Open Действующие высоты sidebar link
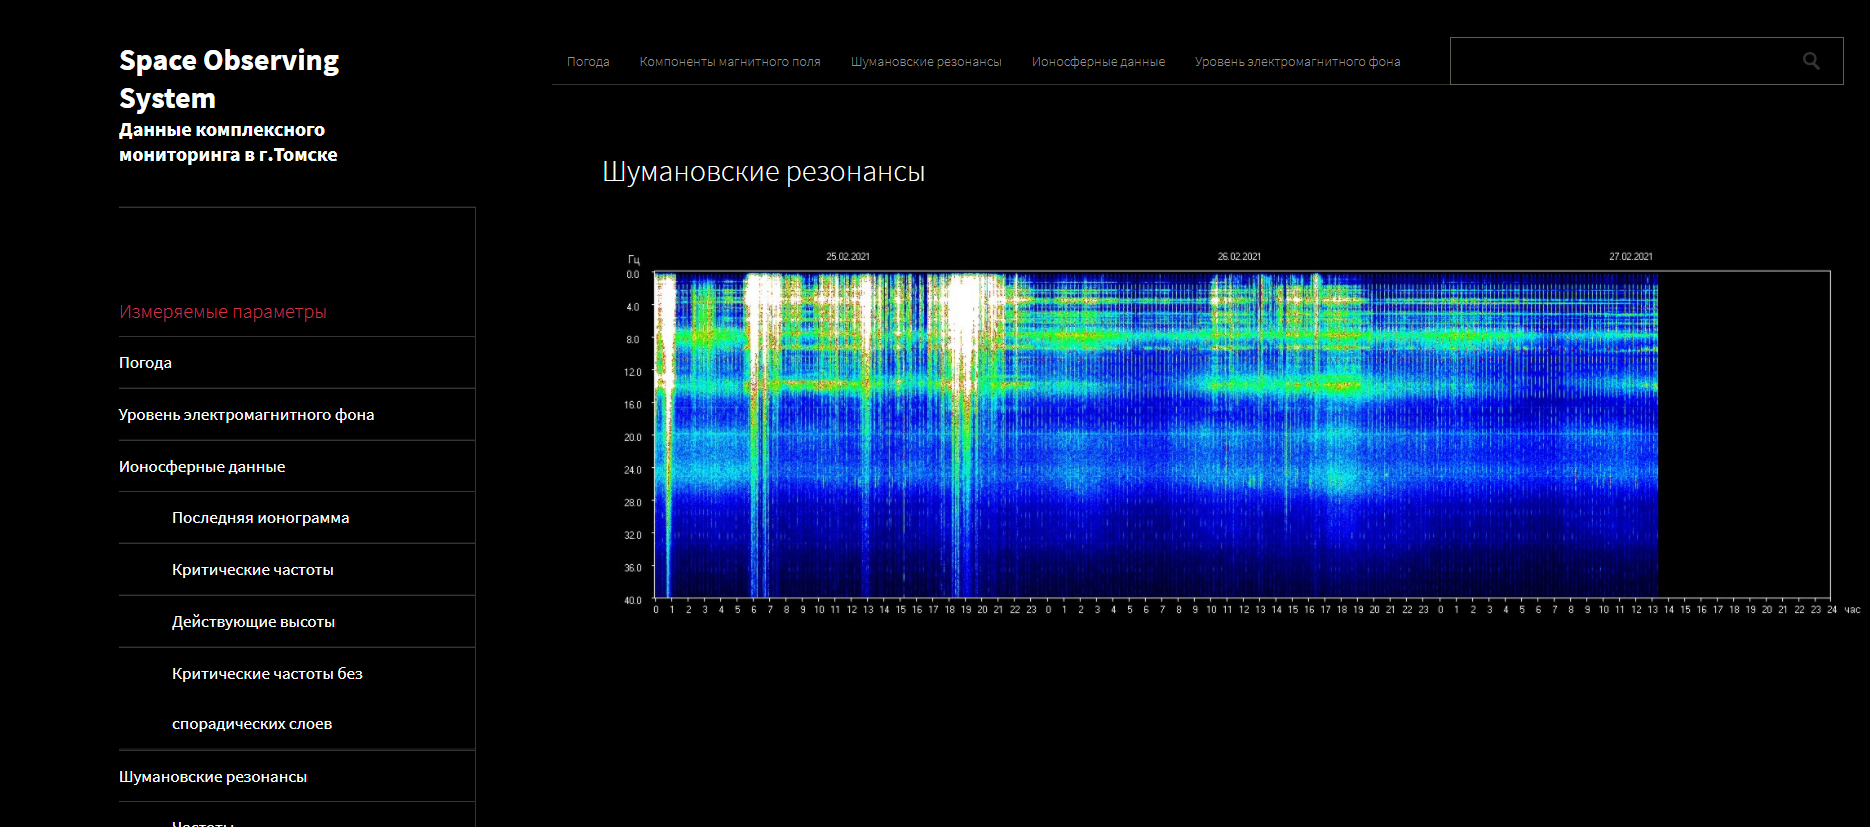The width and height of the screenshot is (1870, 827). pos(253,622)
